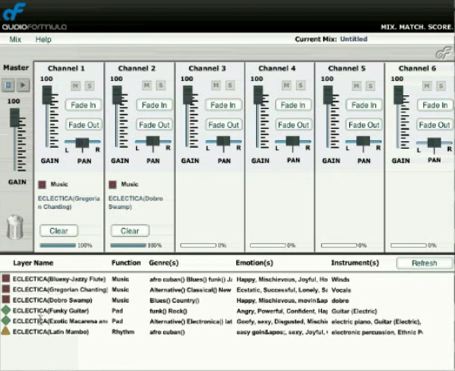Click the Function column header
The image size is (455, 371).
[x=126, y=263]
